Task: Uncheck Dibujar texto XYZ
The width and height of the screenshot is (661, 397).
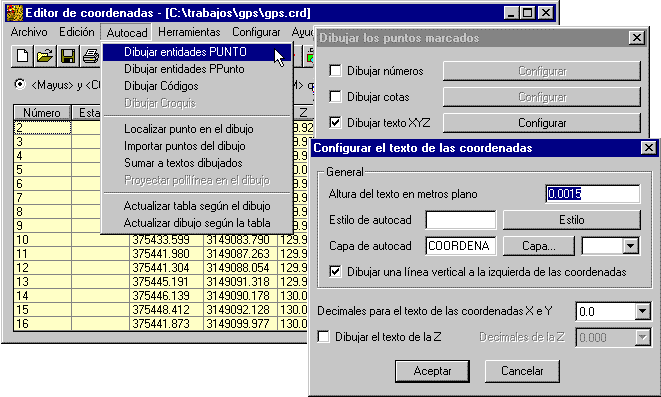Action: 335,123
